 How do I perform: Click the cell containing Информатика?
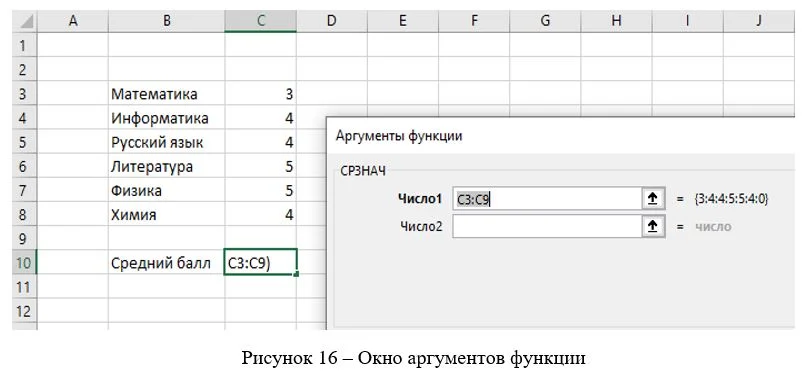coord(166,118)
